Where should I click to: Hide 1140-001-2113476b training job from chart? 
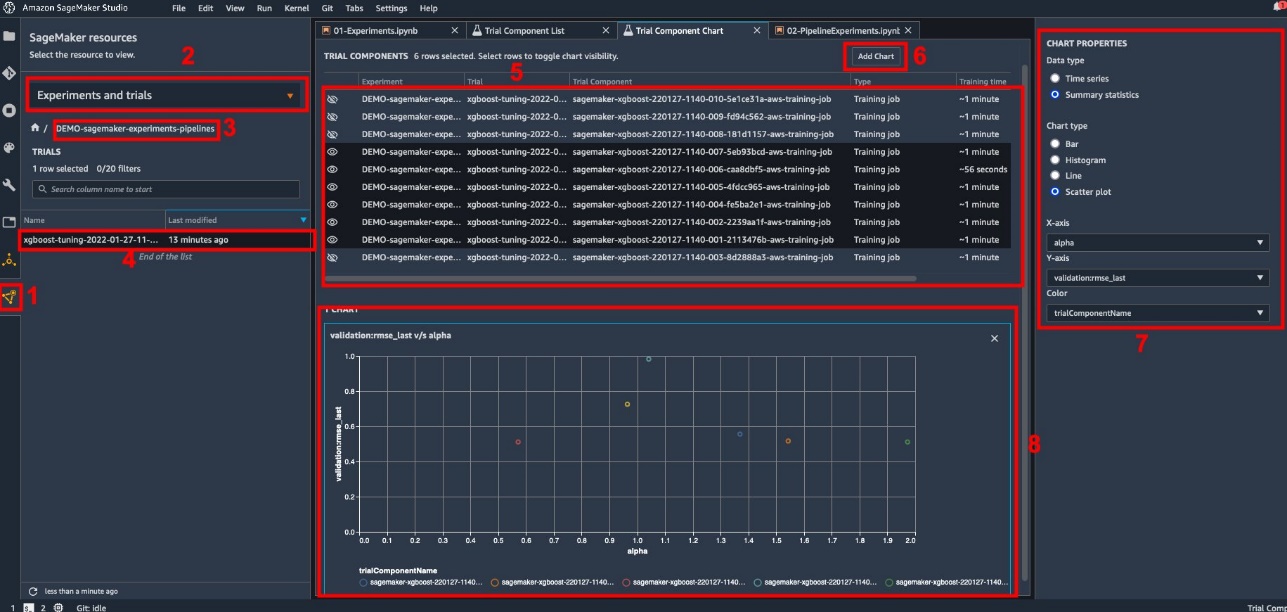click(332, 240)
